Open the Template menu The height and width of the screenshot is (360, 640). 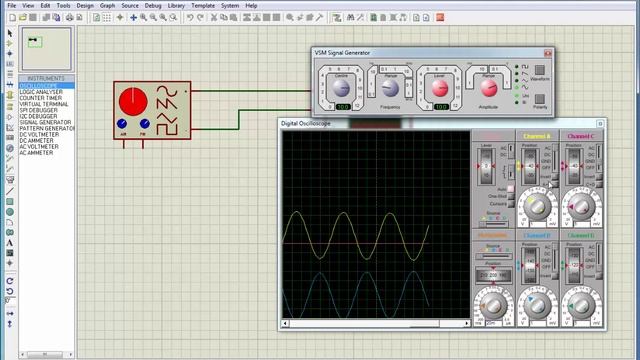(203, 6)
